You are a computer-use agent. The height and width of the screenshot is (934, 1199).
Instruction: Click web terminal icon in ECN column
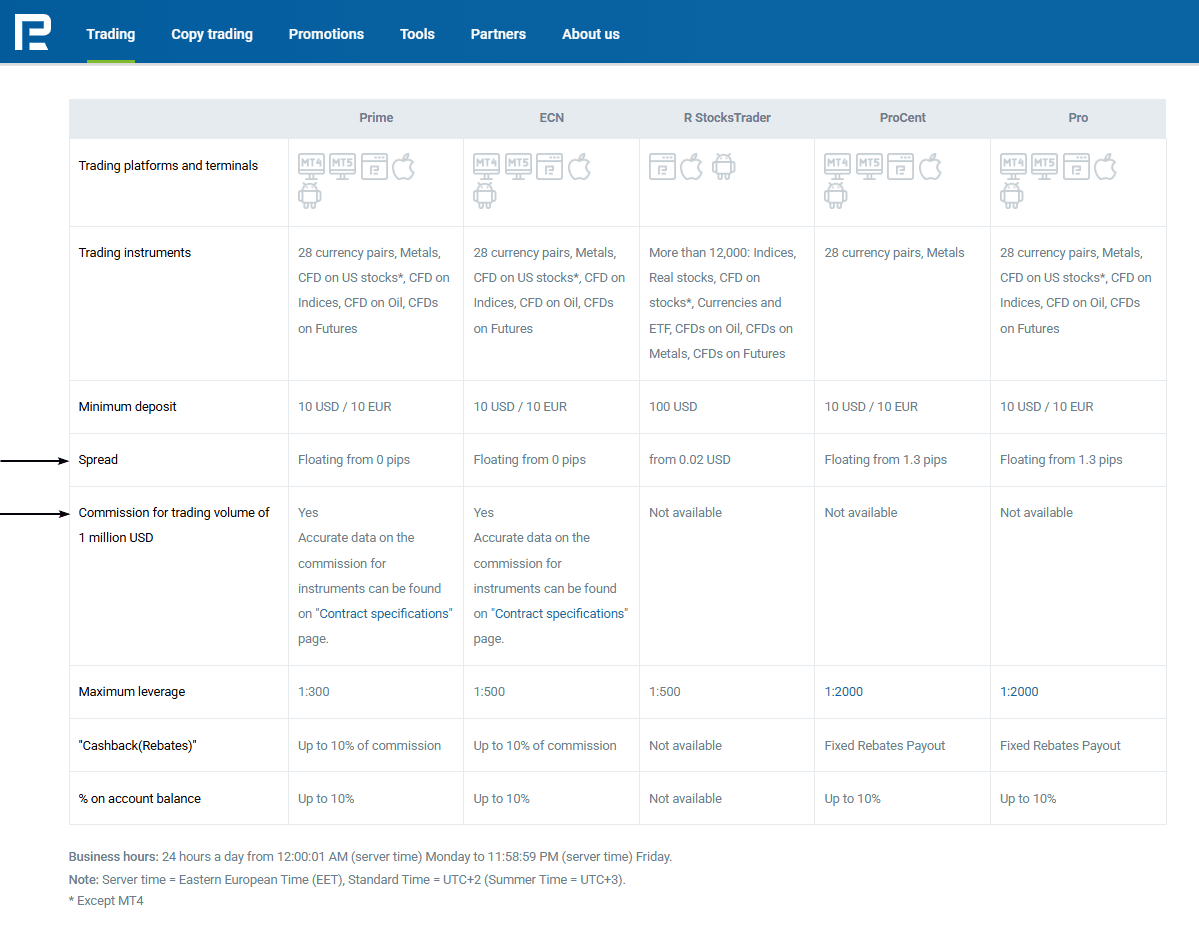pyautogui.click(x=549, y=166)
